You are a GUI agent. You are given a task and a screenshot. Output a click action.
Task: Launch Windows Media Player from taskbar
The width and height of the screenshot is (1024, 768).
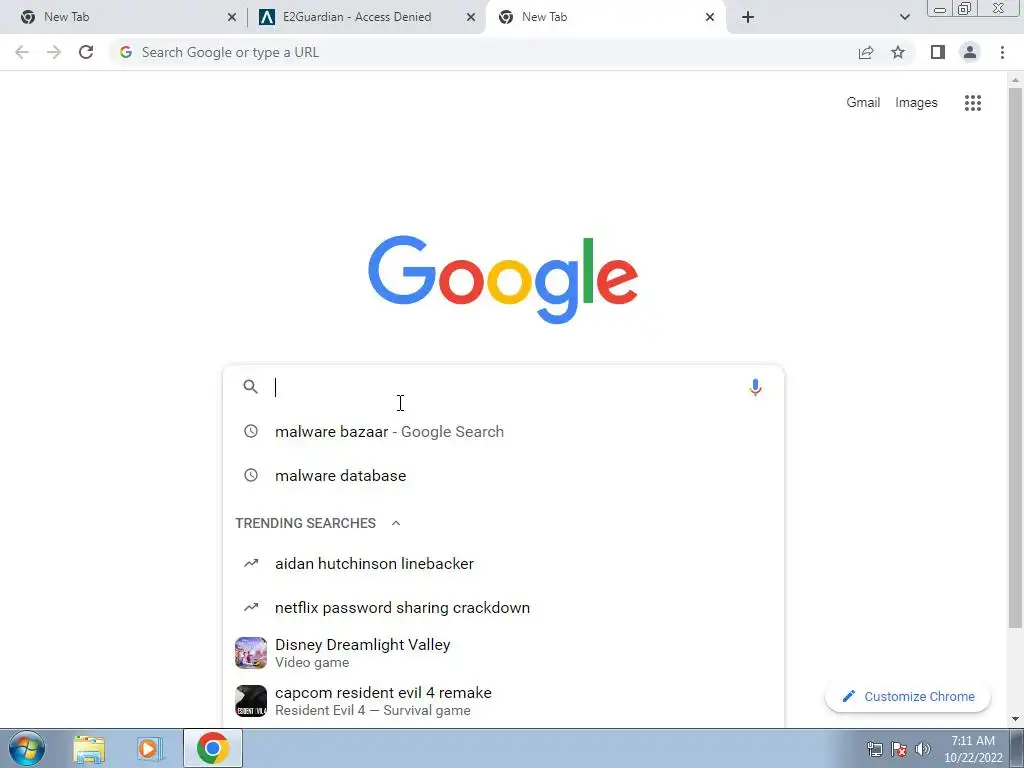pyautogui.click(x=150, y=749)
